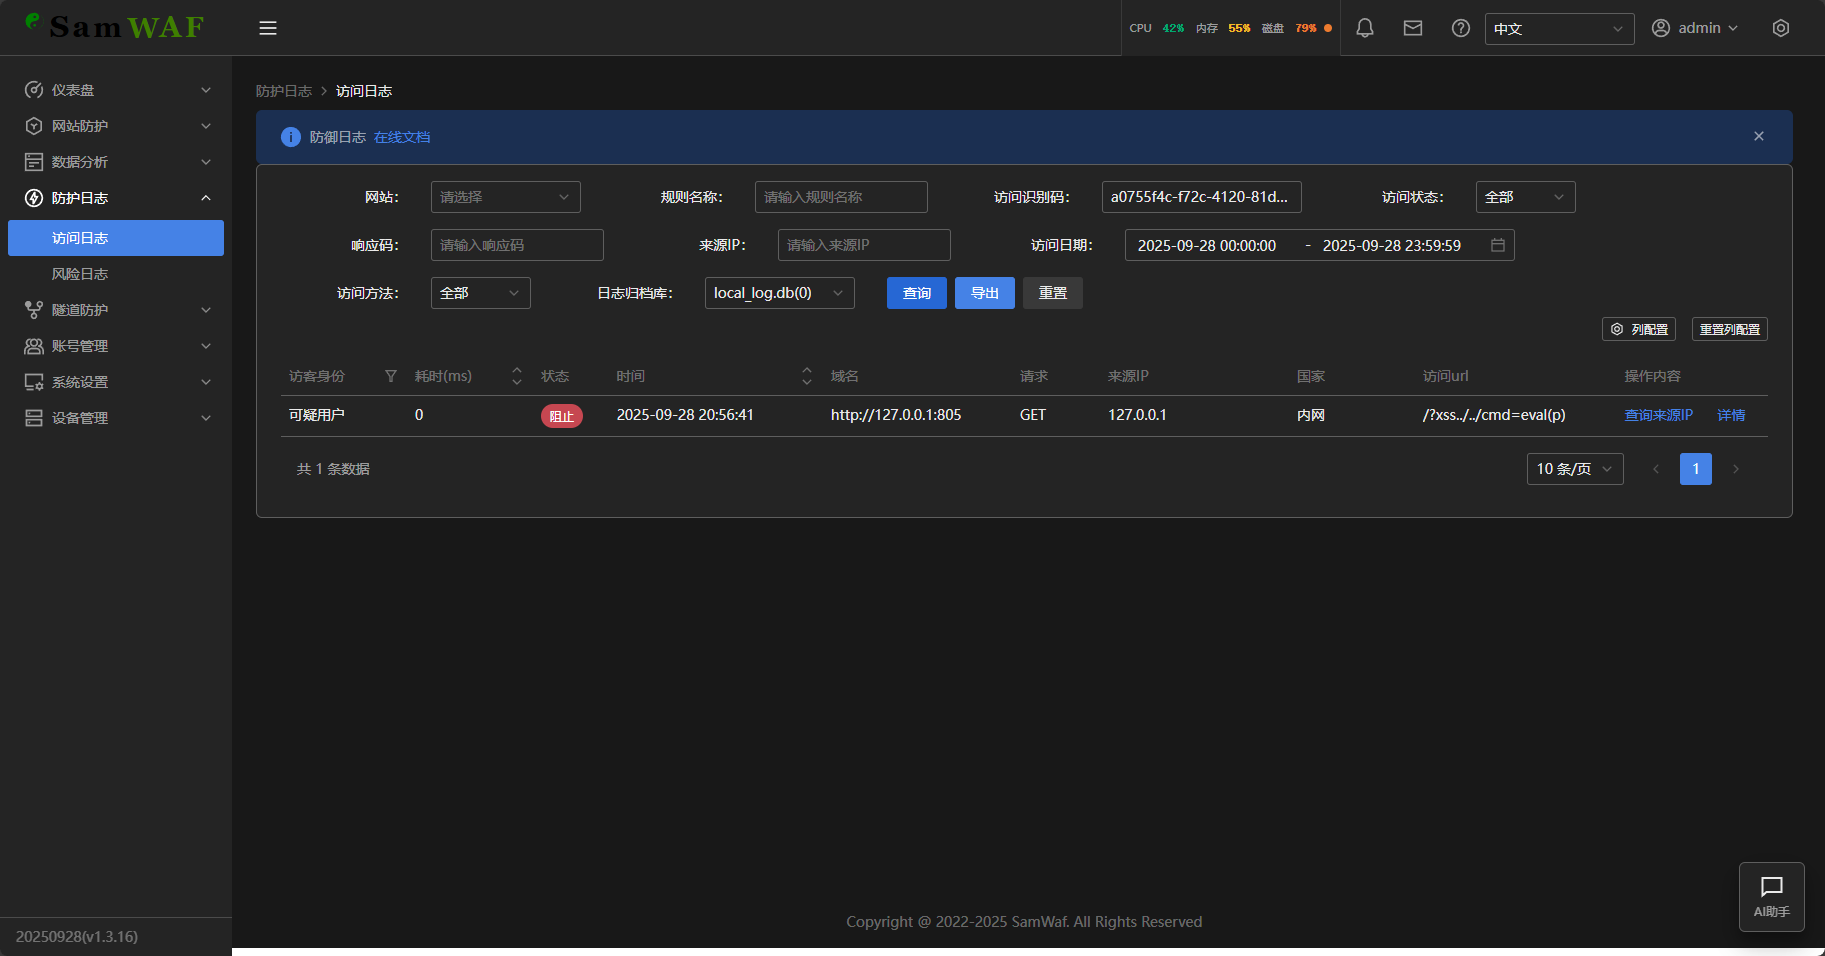Click the 查询 search button
The image size is (1825, 956).
[x=916, y=293]
